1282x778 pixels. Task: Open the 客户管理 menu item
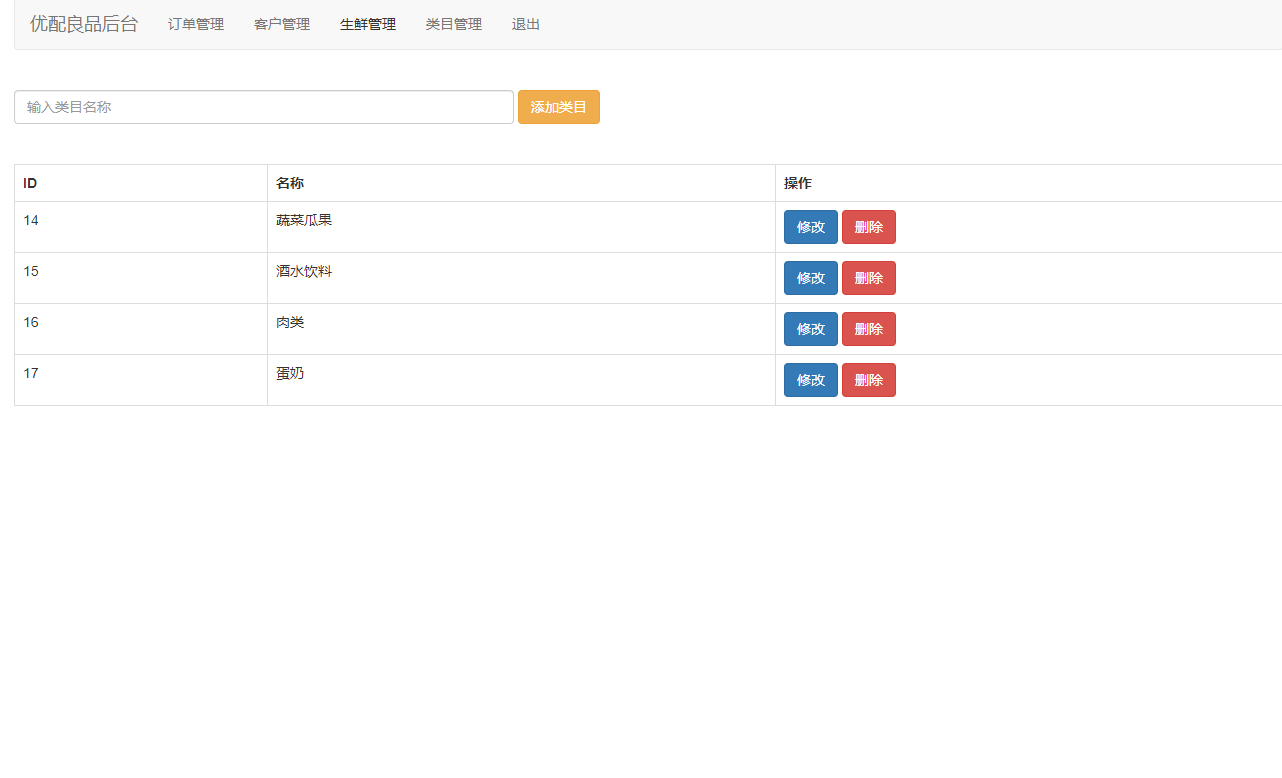click(x=281, y=24)
